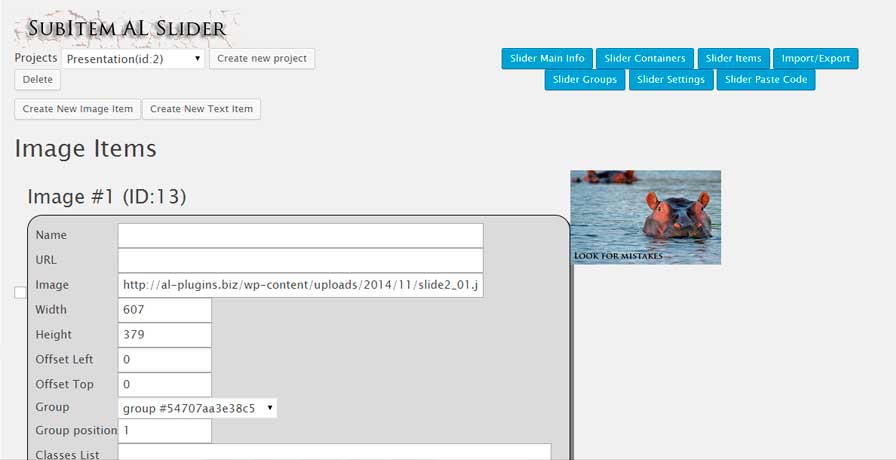Click the SubItem AL Slider logo
This screenshot has height=460, width=896.
[x=126, y=28]
